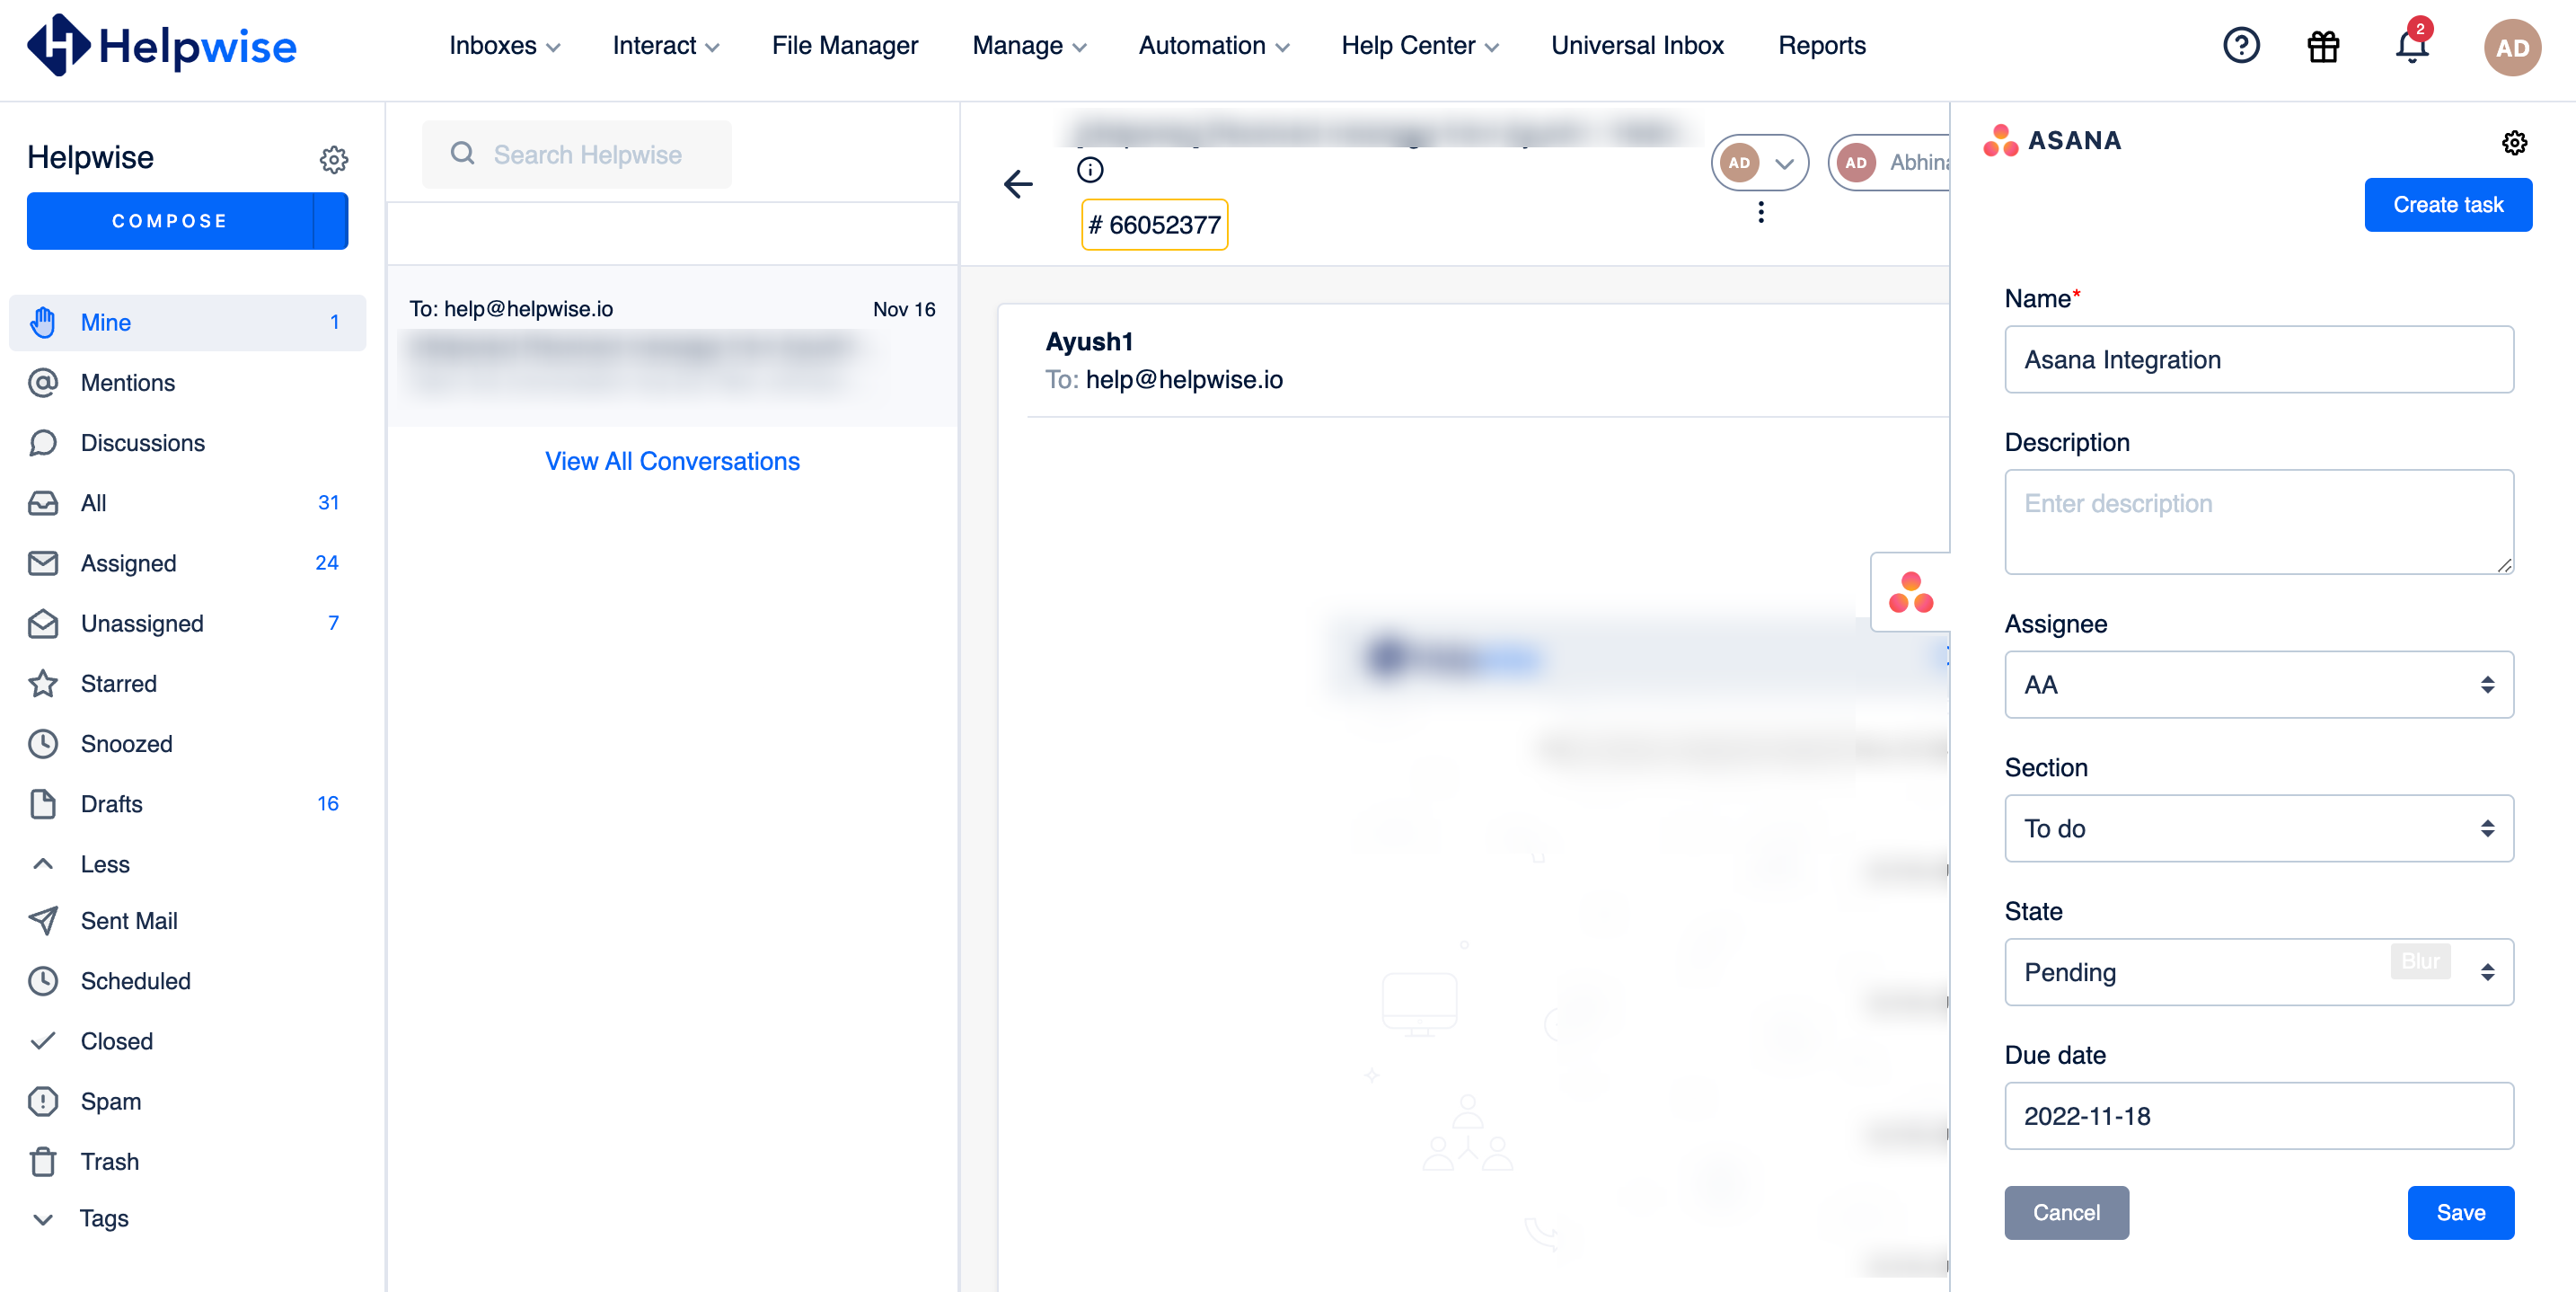Screen dimensions: 2576x1292
Task: Open the Inboxes dropdown menu
Action: click(504, 45)
